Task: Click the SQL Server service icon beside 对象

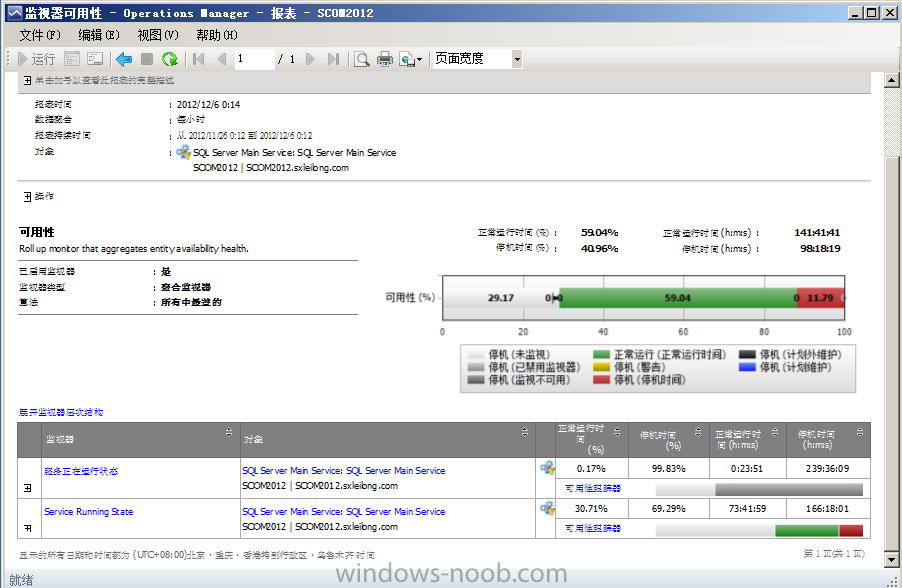Action: [184, 152]
